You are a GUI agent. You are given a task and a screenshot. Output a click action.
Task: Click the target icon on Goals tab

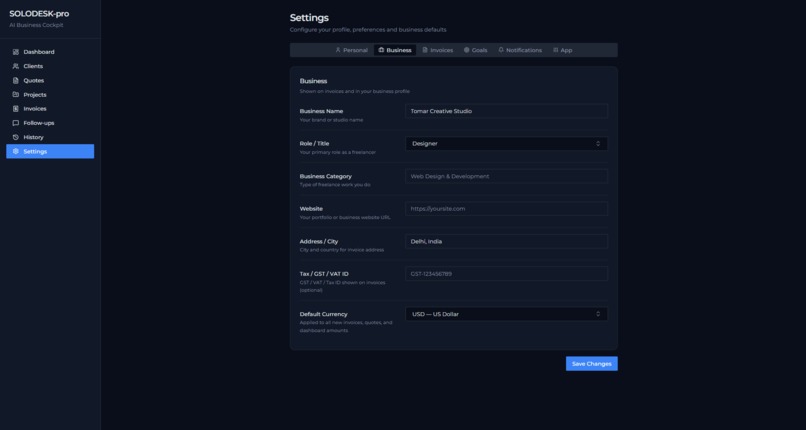click(x=467, y=50)
